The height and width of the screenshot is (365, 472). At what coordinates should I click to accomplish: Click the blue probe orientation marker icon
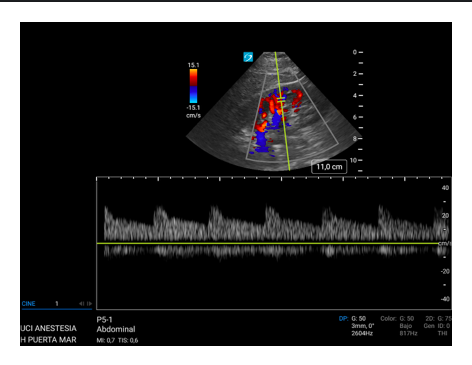(x=248, y=57)
